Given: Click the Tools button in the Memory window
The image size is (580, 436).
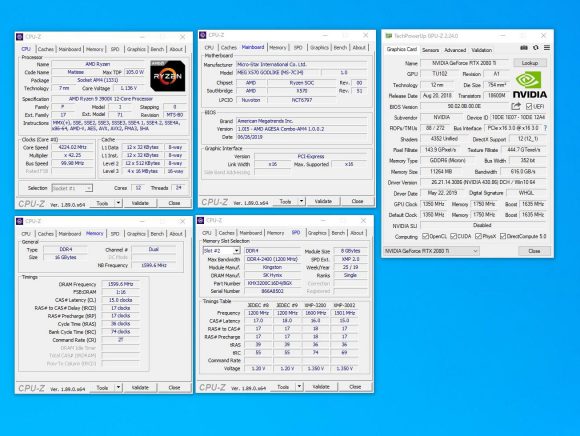Looking at the screenshot, I should pos(102,388).
